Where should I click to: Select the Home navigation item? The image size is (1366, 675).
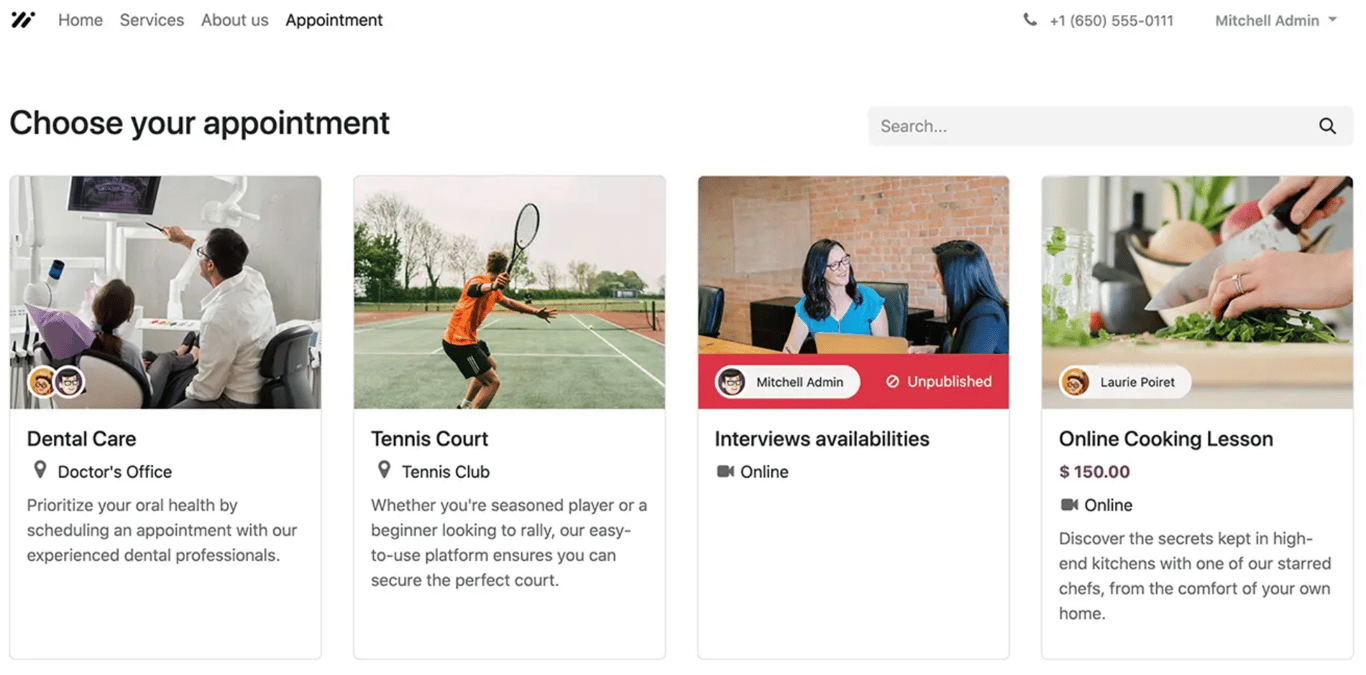point(80,19)
